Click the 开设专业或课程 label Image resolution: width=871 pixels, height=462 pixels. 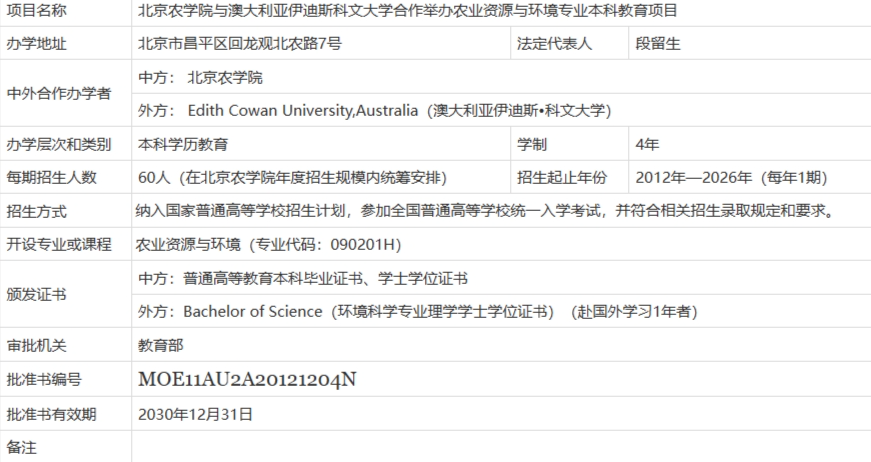(59, 244)
